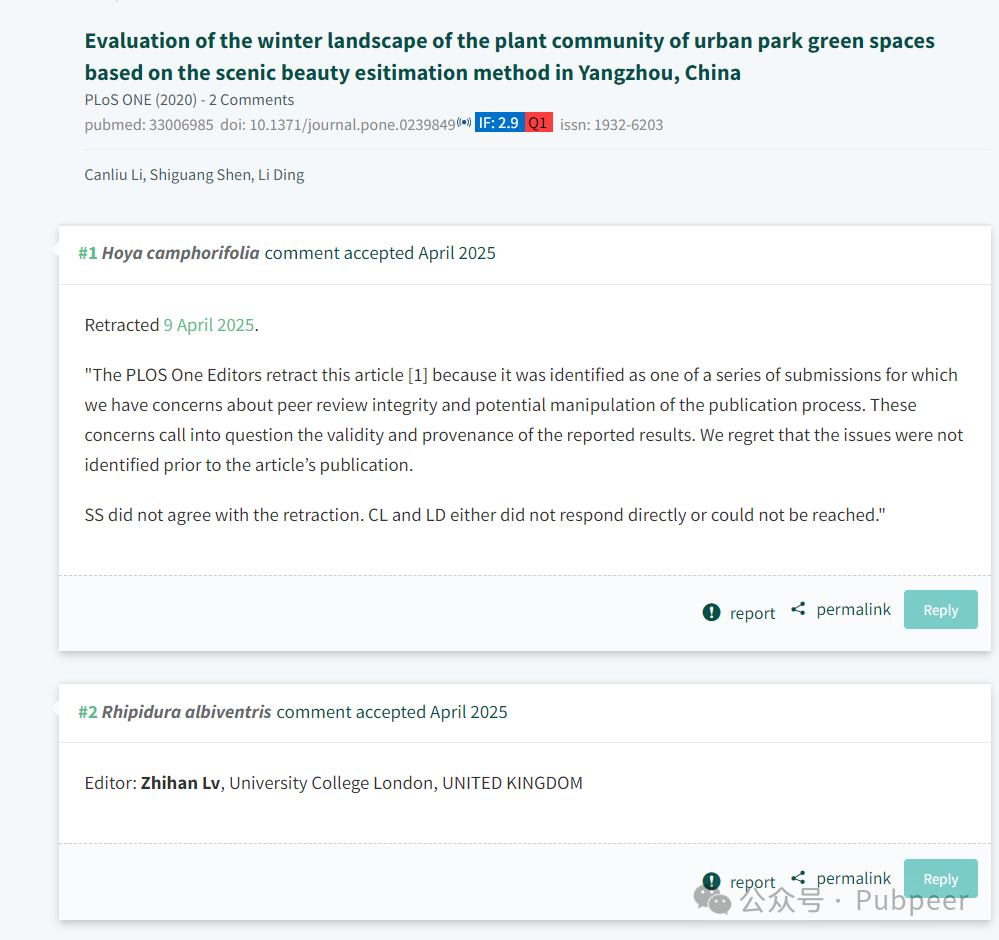Click the pubmed: 33006985 identifier
This screenshot has height=940, width=999.
[x=149, y=125]
